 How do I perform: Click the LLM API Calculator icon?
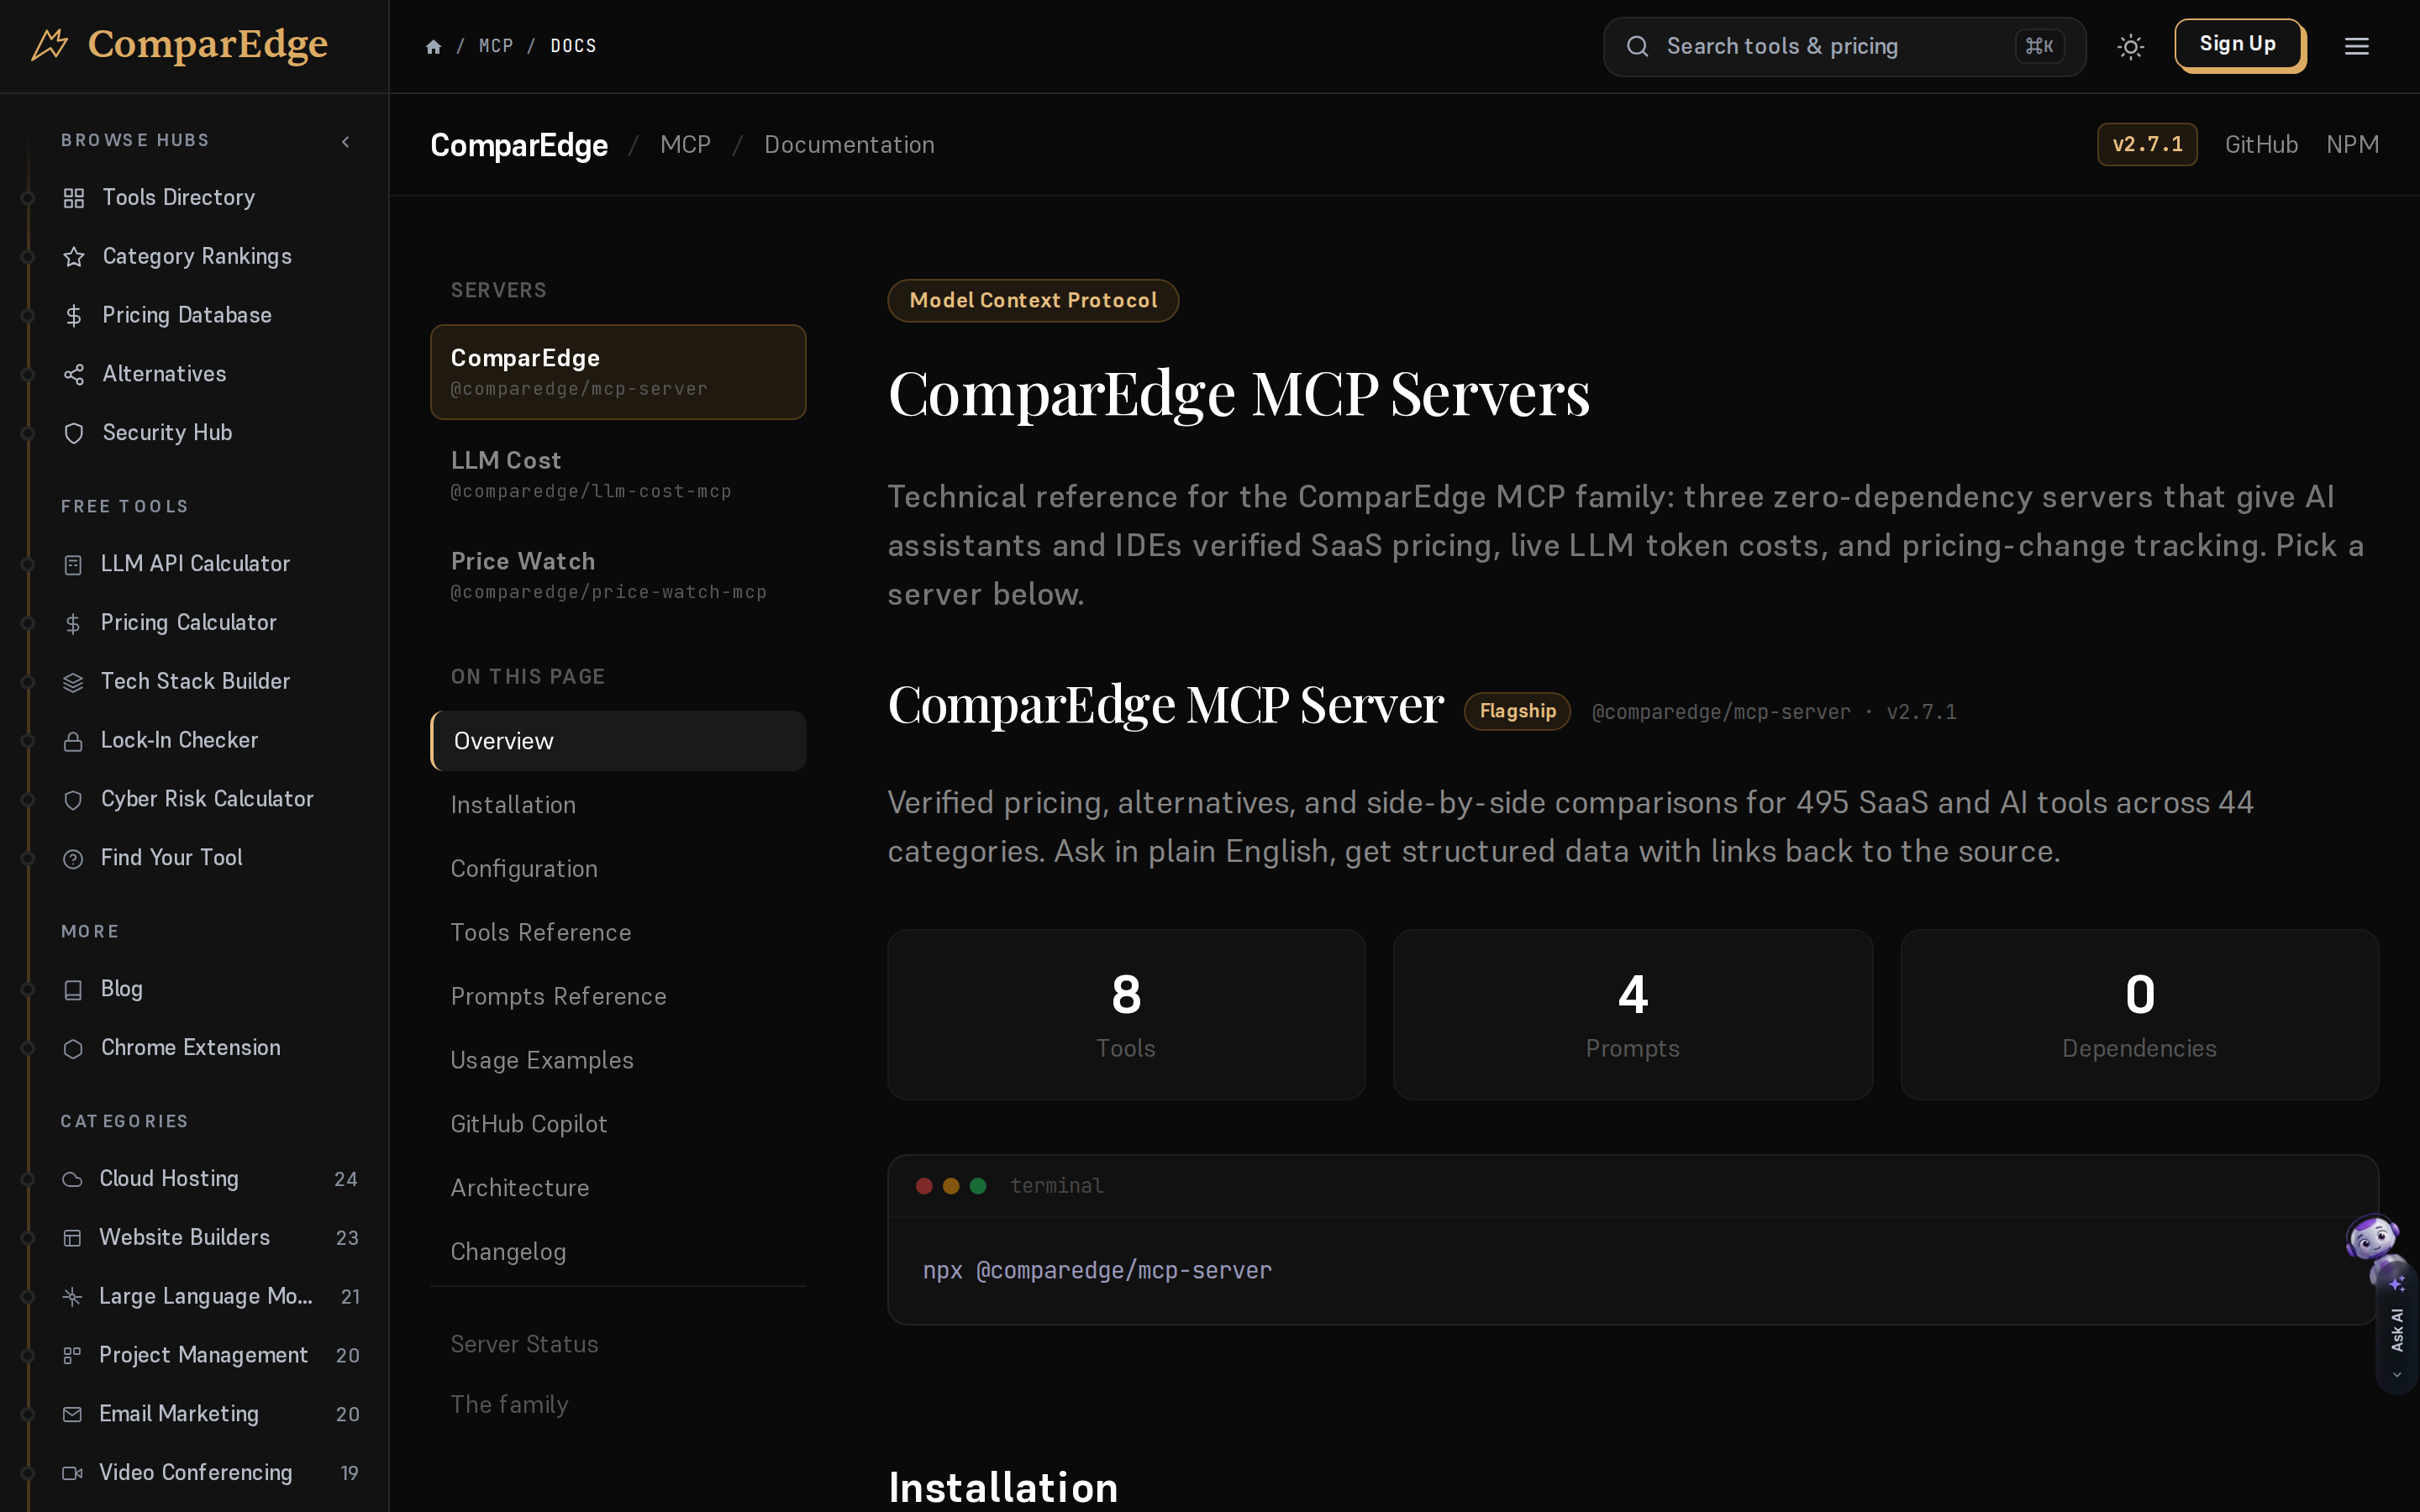73,565
